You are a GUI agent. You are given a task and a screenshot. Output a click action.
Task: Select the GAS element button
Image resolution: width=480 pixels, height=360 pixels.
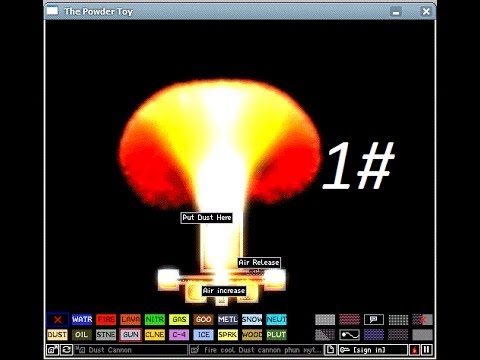179,319
